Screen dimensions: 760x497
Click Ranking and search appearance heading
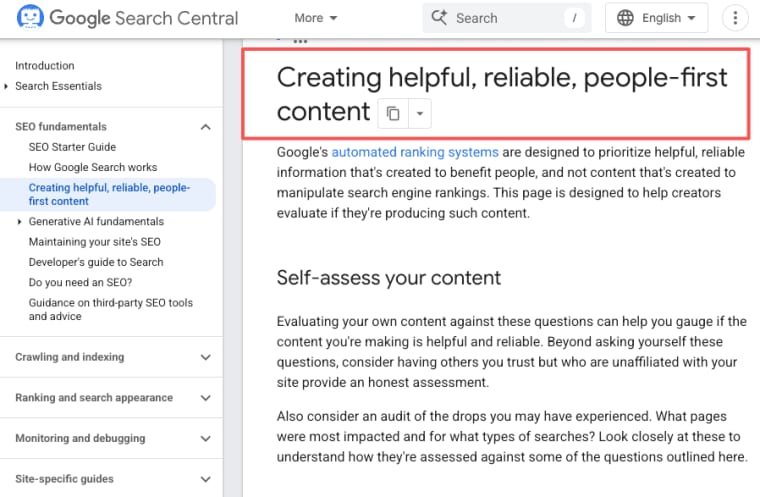[x=94, y=398]
